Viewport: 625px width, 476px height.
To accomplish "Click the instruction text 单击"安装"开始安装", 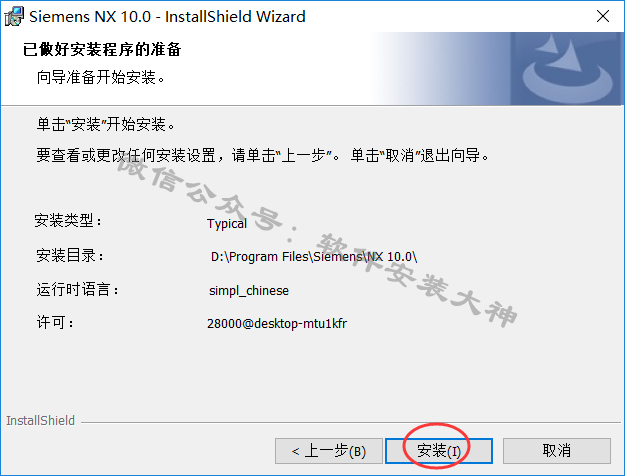I will pos(106,124).
